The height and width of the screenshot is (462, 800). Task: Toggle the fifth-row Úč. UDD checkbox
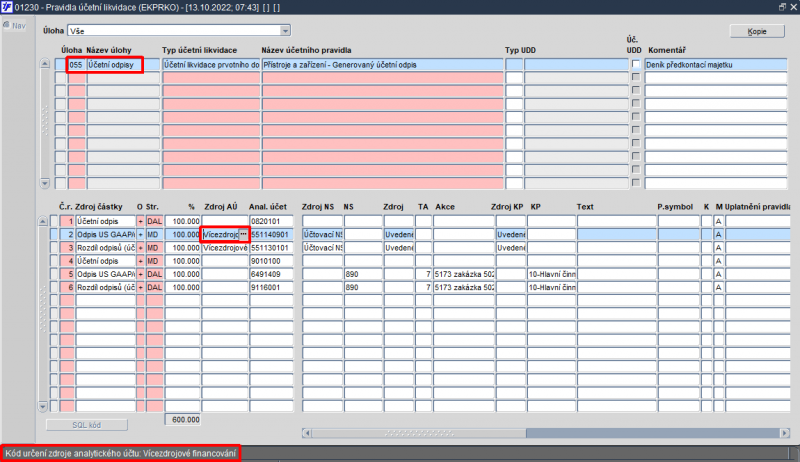point(636,117)
